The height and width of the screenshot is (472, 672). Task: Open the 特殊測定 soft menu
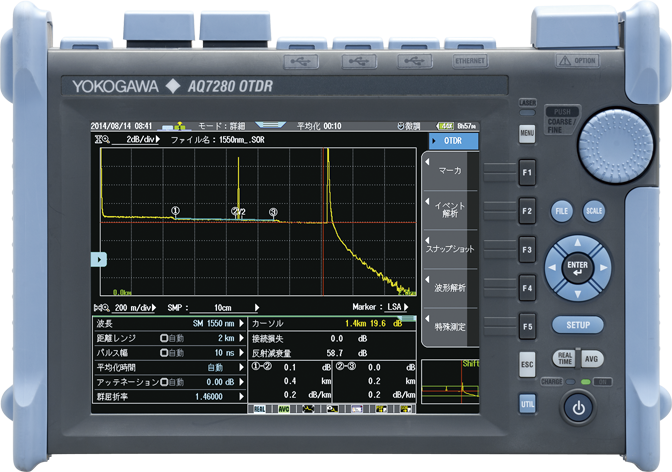click(450, 327)
